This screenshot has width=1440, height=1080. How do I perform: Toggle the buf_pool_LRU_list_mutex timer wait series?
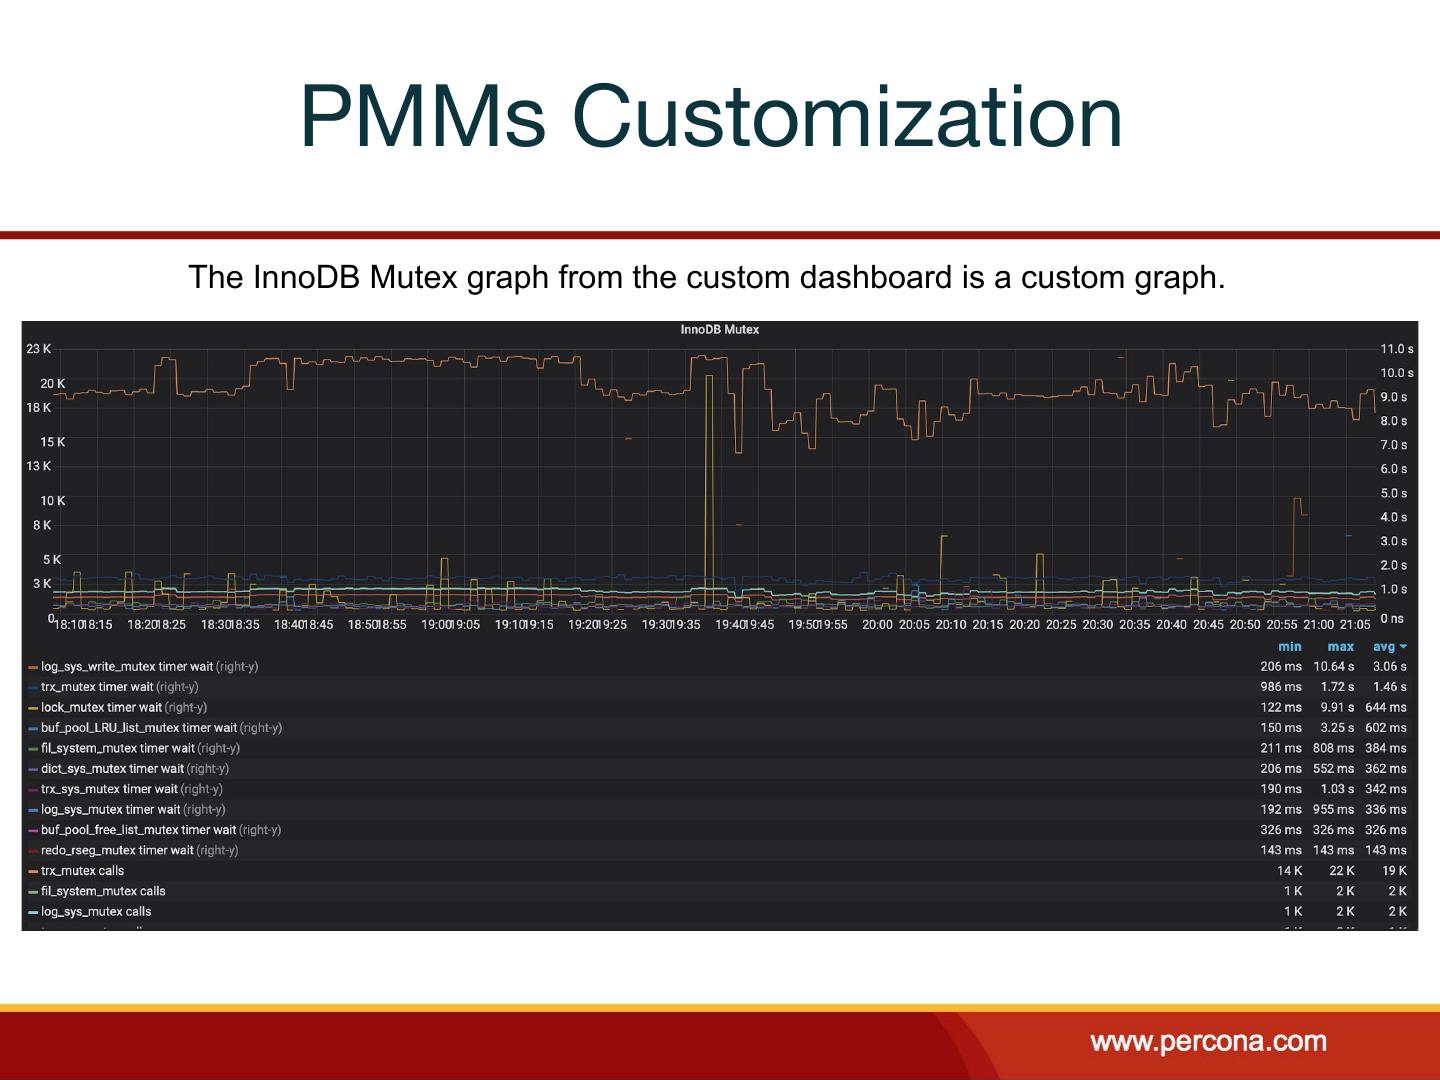click(x=139, y=728)
